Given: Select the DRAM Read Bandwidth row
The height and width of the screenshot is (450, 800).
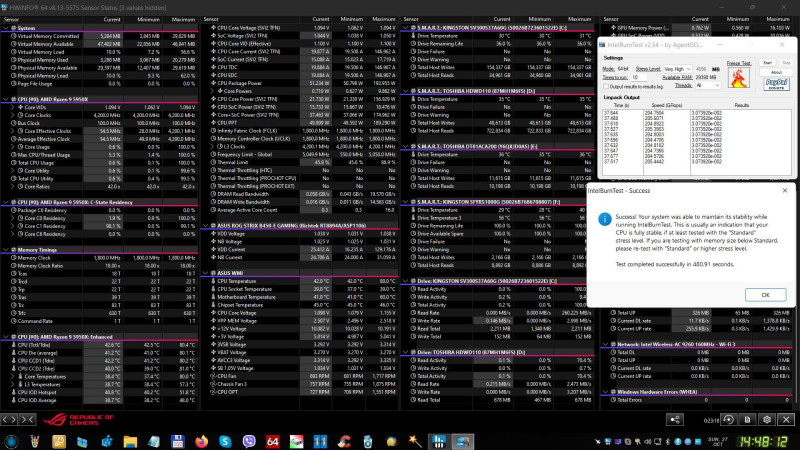Looking at the screenshot, I should 299,194.
